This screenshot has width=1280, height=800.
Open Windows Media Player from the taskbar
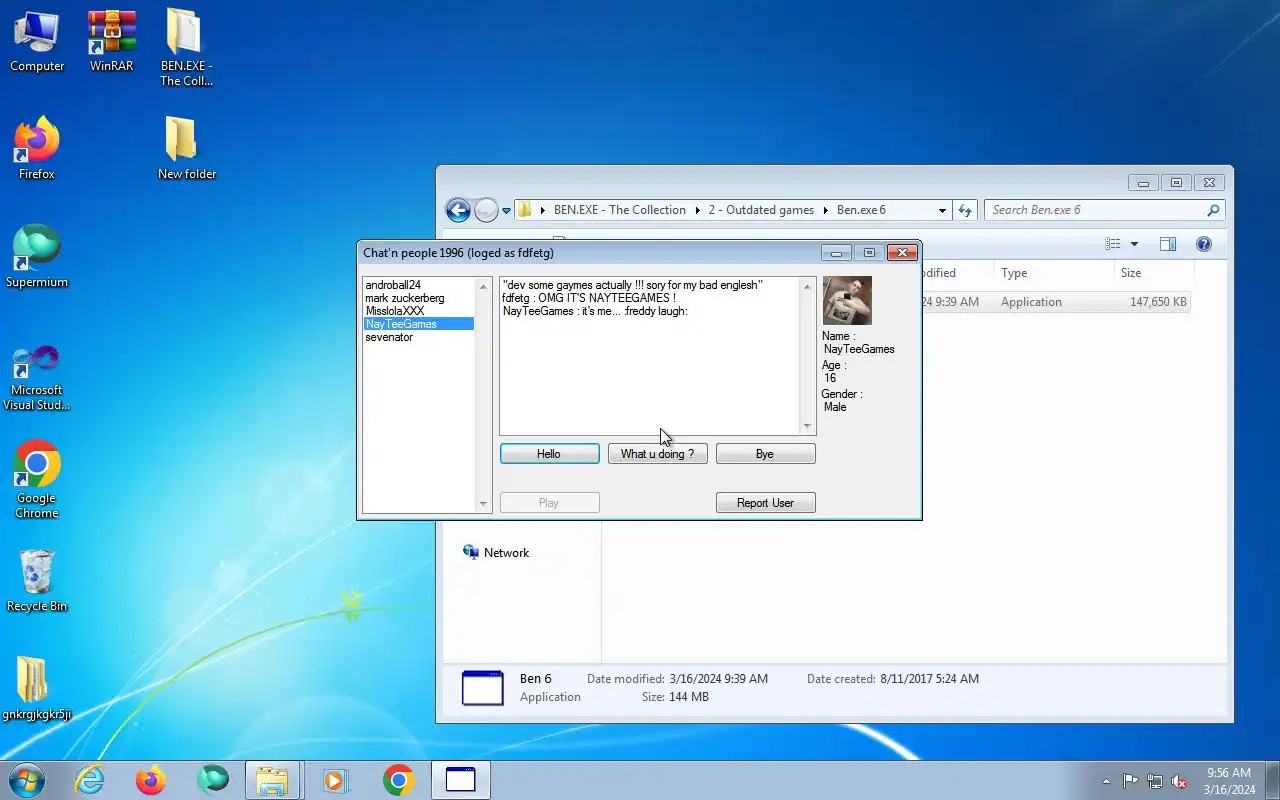(335, 780)
